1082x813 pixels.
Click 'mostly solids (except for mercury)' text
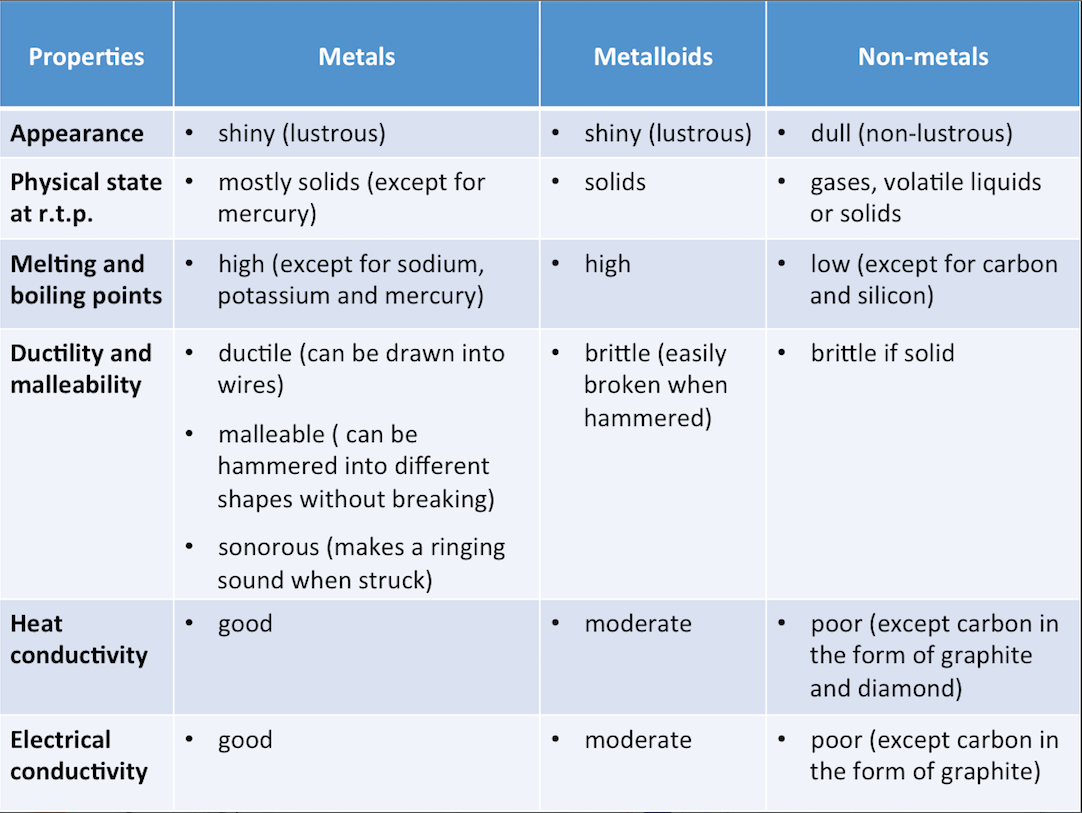click(x=351, y=197)
